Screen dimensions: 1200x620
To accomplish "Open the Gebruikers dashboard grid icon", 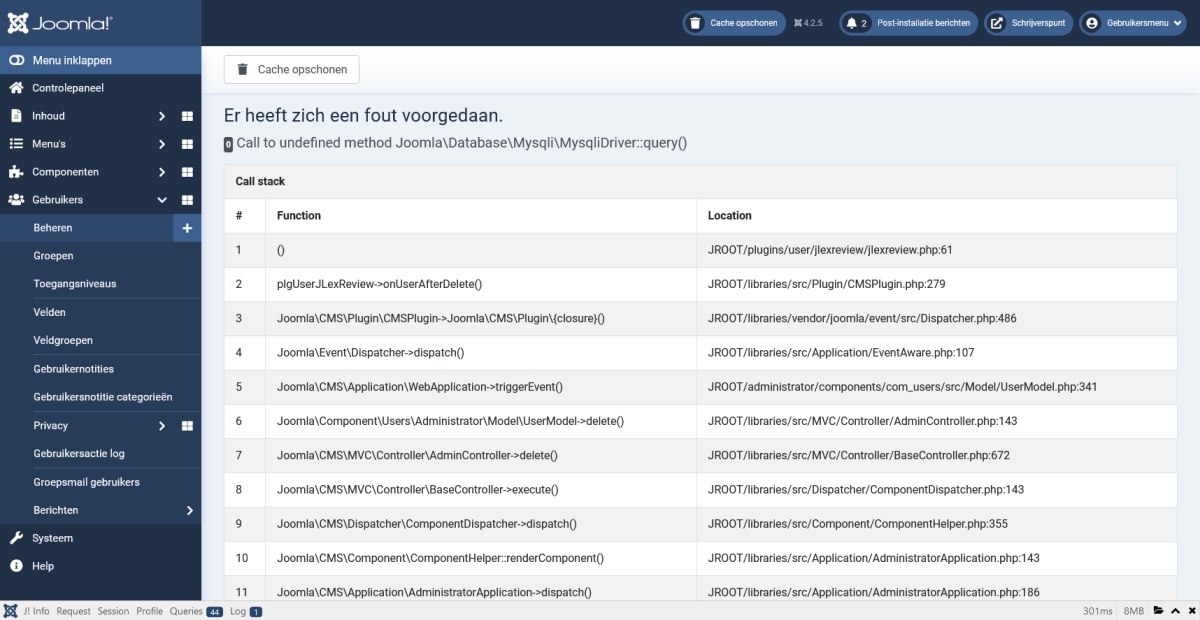I will point(187,200).
